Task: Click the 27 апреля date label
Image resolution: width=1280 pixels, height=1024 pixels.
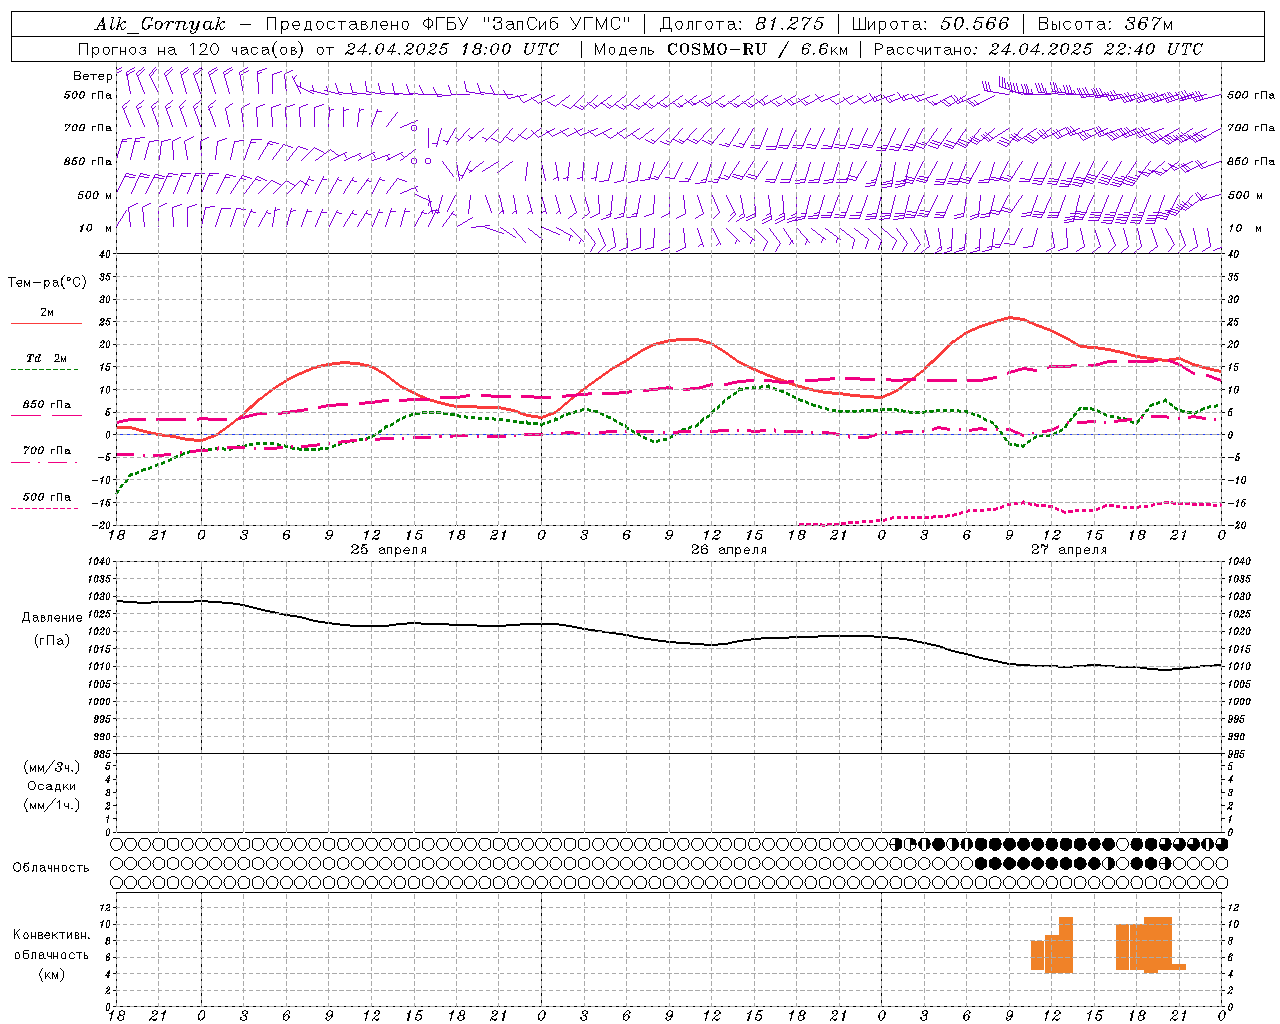Action: 1069,550
